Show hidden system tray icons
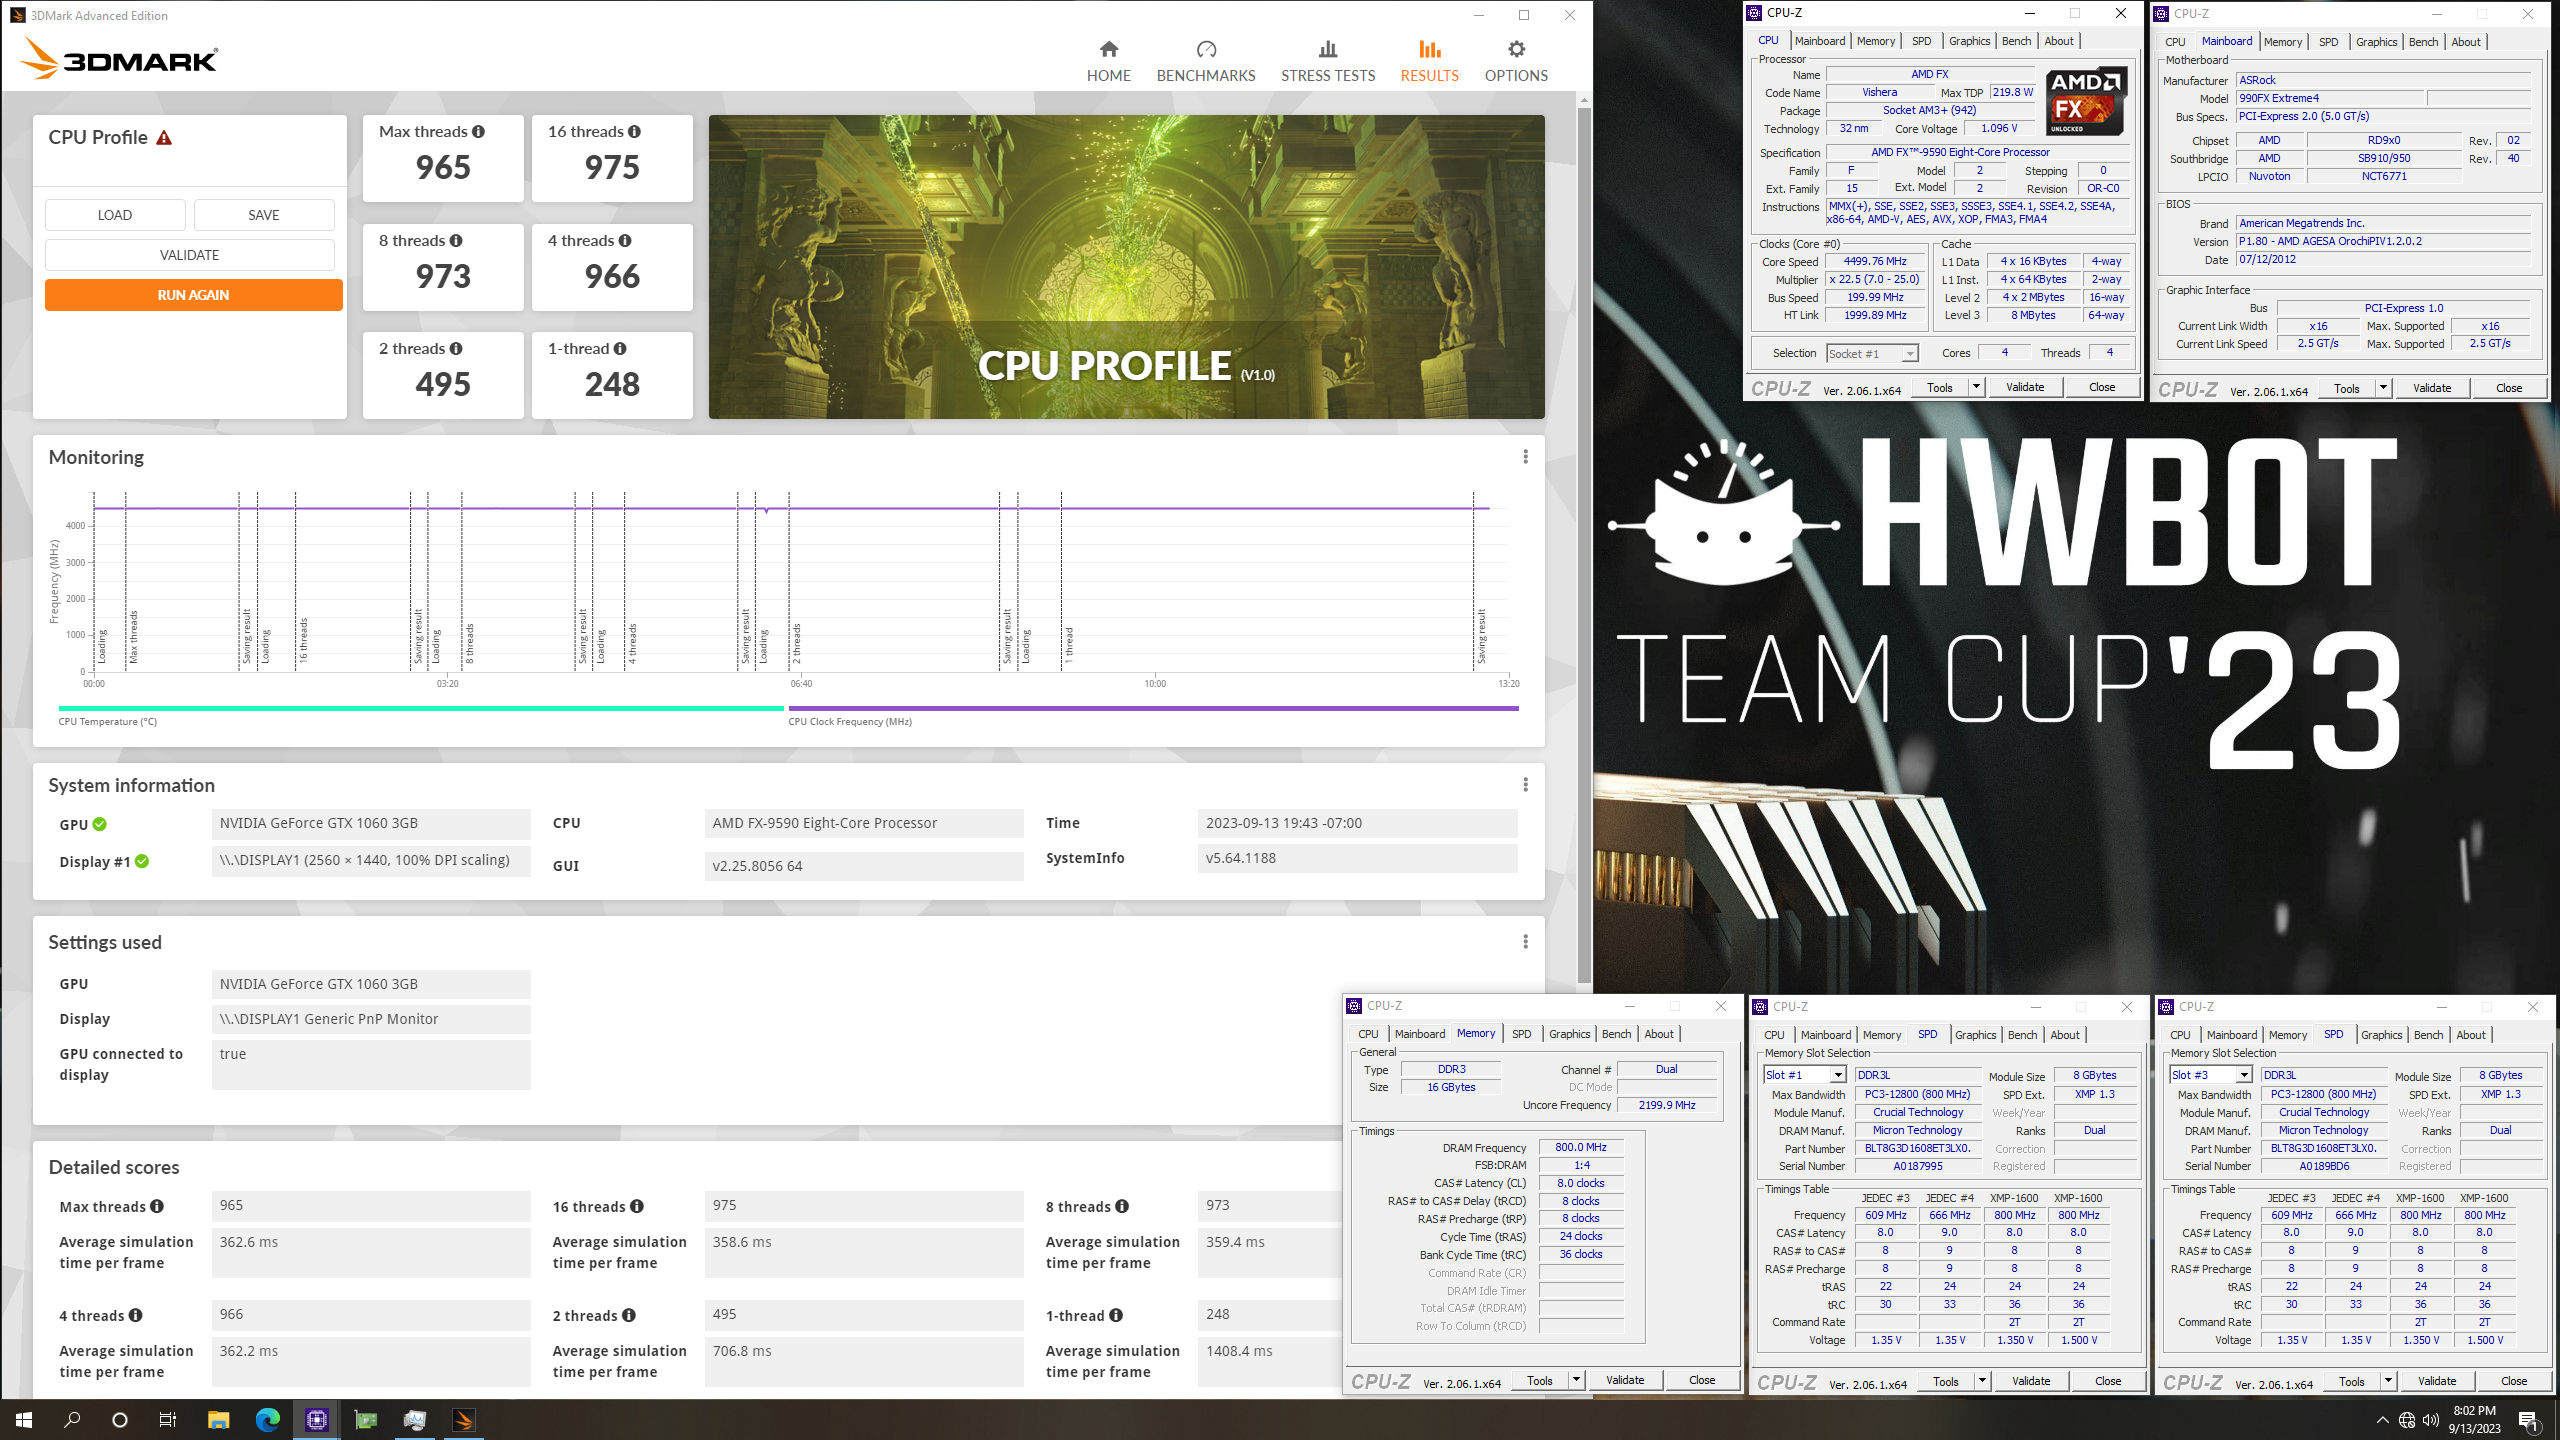The height and width of the screenshot is (1440, 2560). click(2382, 1420)
